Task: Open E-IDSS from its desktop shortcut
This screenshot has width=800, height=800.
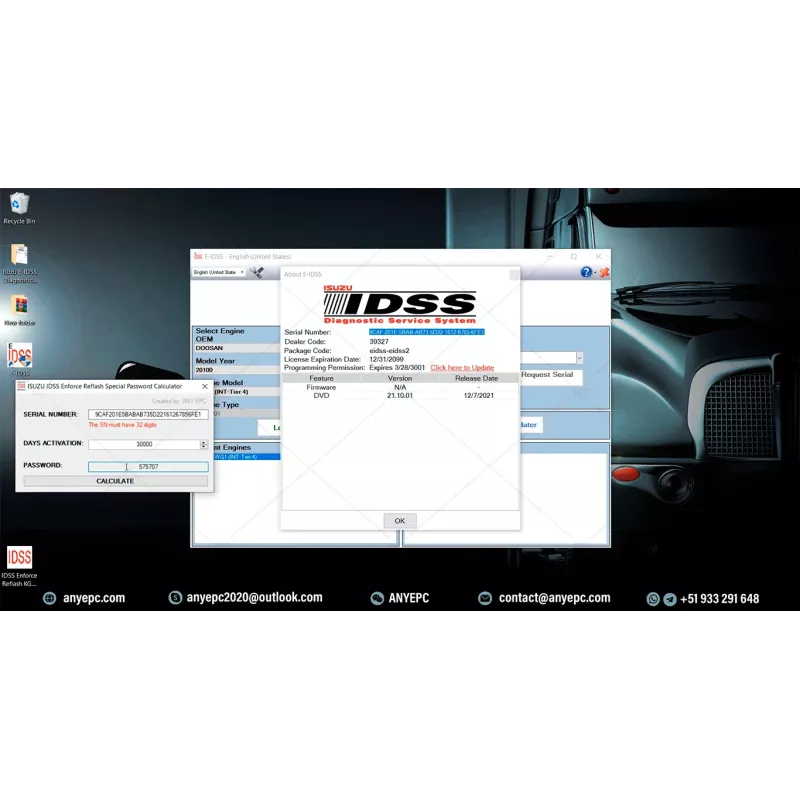Action: coord(20,355)
